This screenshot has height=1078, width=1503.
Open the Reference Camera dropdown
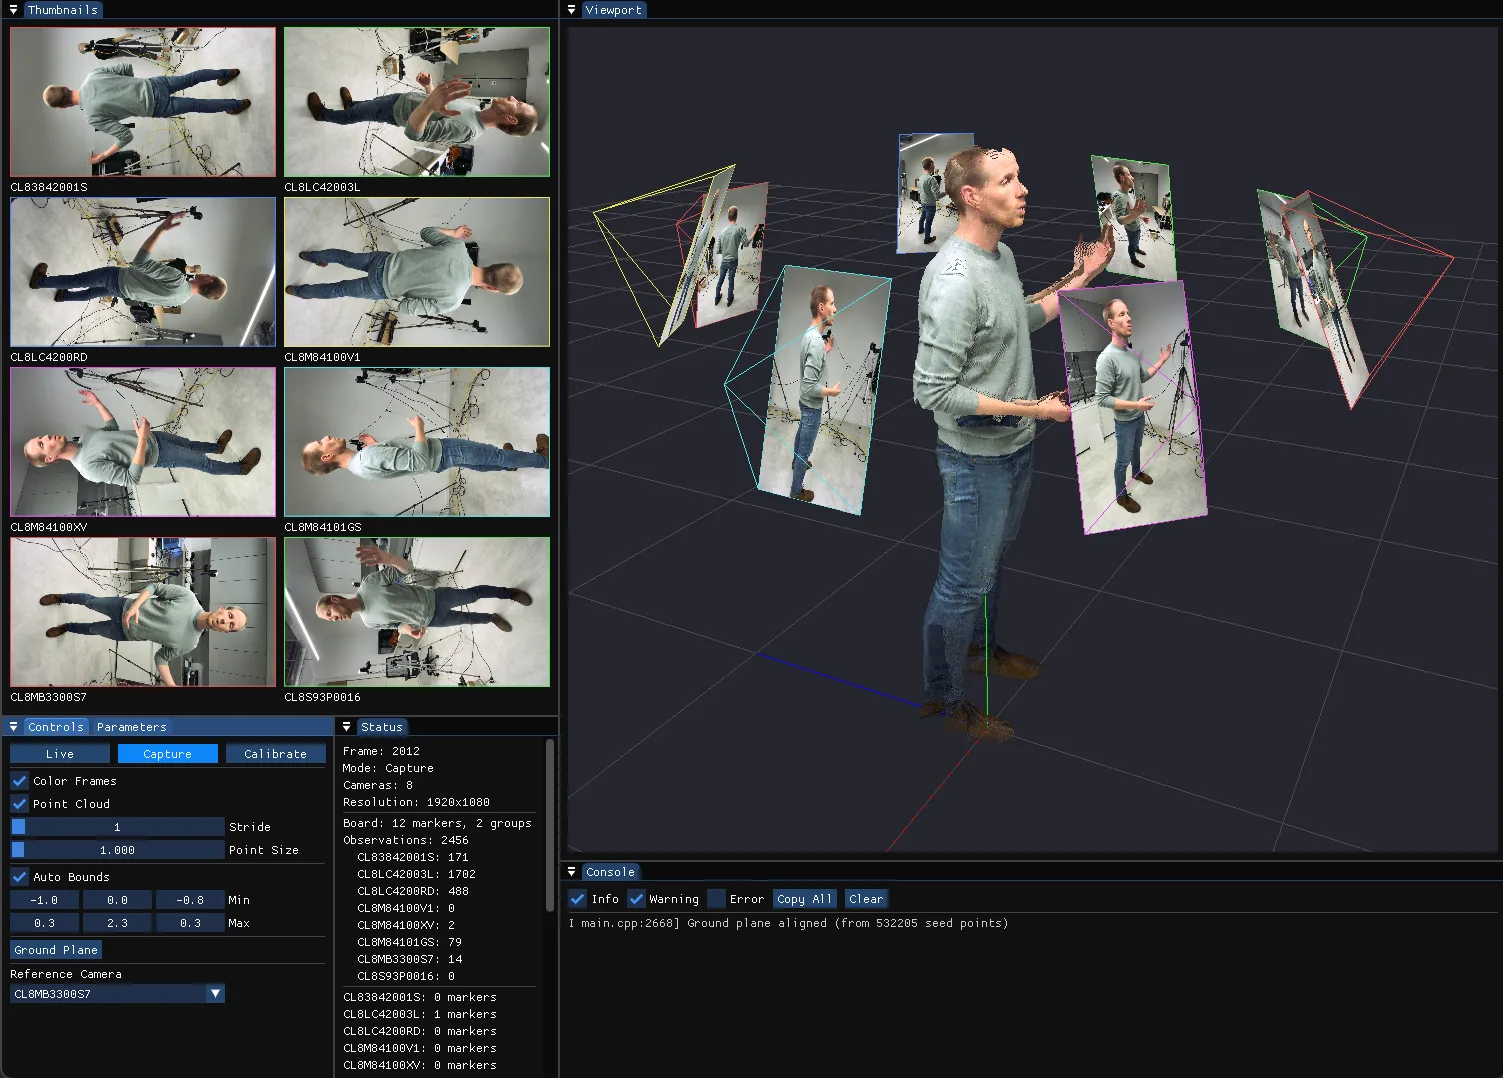[x=214, y=993]
